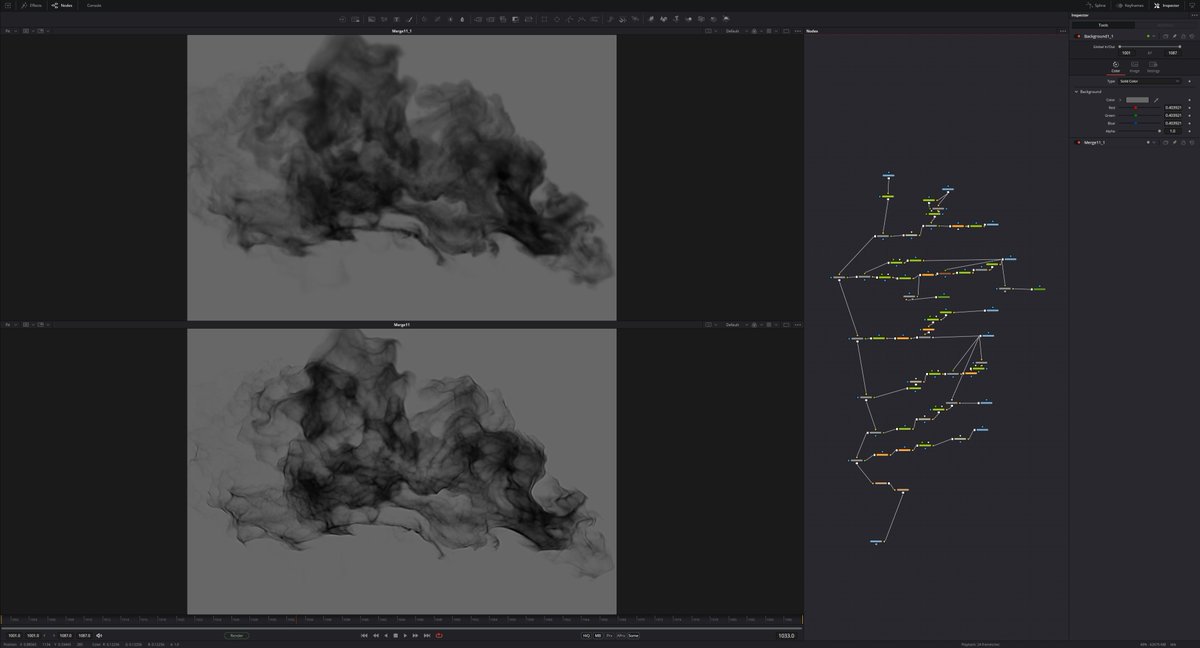Toggle the Inspector panel button
This screenshot has width=1200, height=648.
pyautogui.click(x=1167, y=5)
